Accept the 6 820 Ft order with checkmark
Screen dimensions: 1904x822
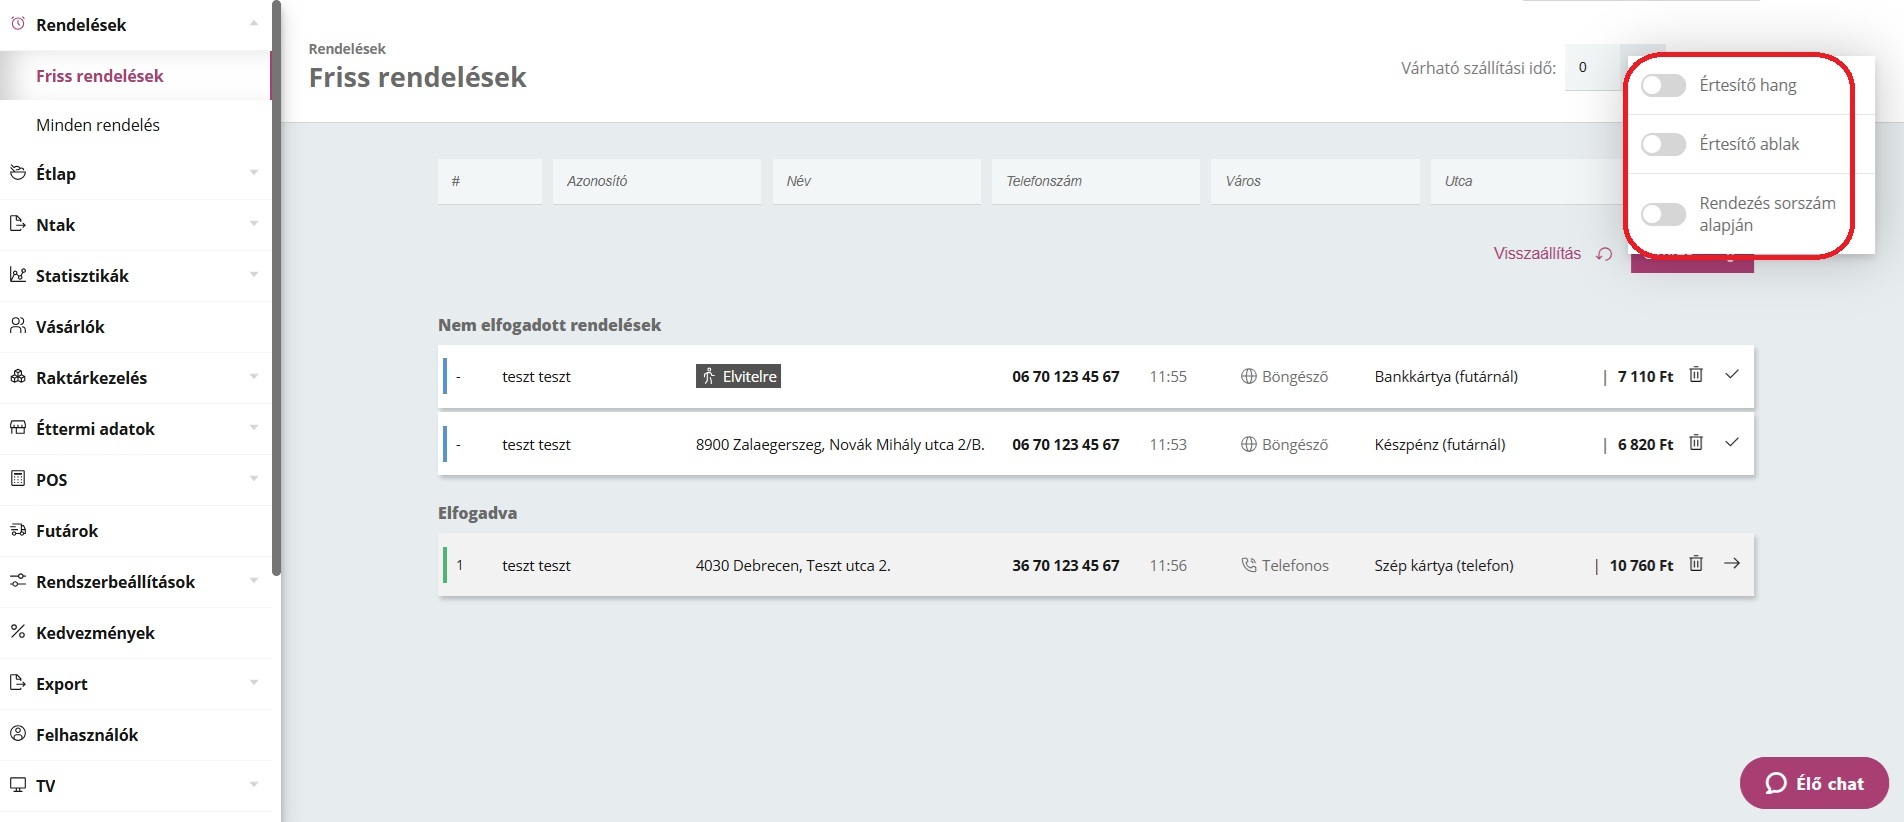click(1732, 443)
